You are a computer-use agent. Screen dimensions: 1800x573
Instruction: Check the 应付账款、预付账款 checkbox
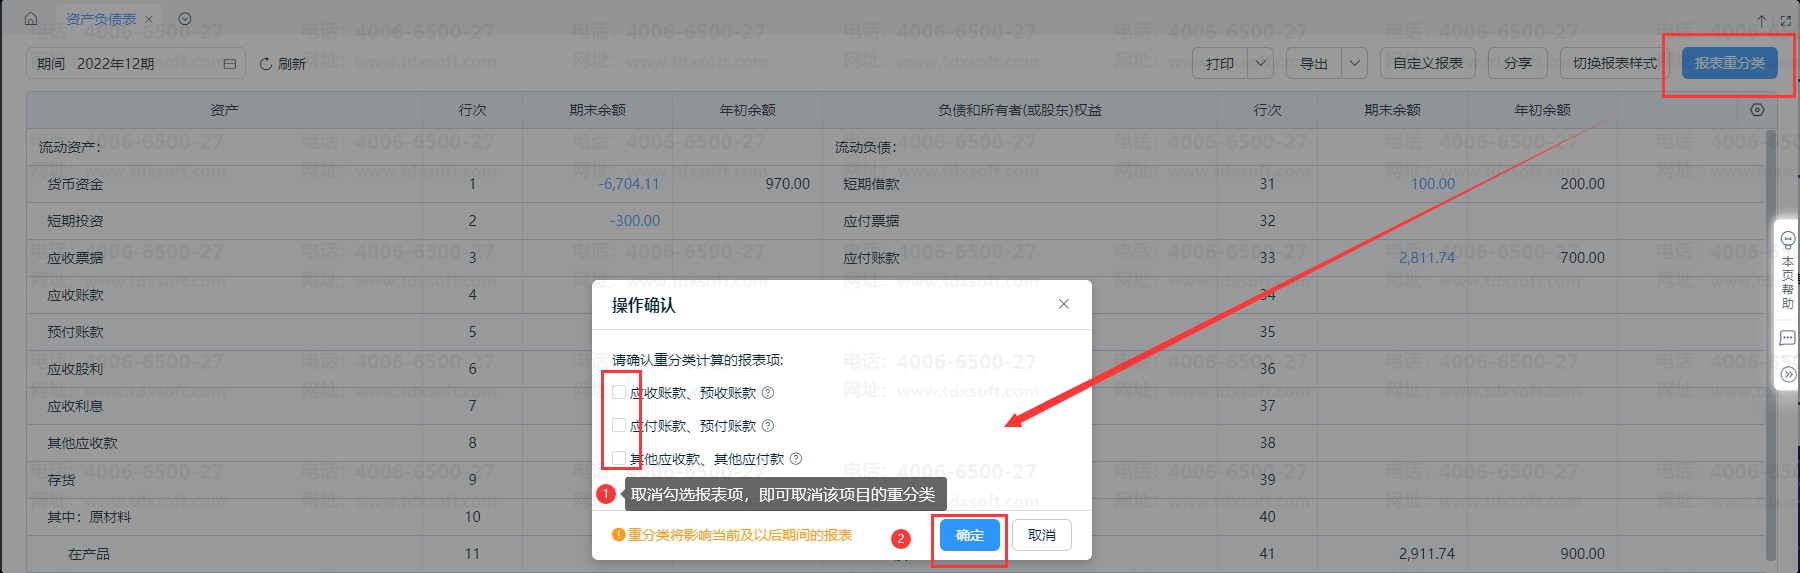click(x=619, y=426)
